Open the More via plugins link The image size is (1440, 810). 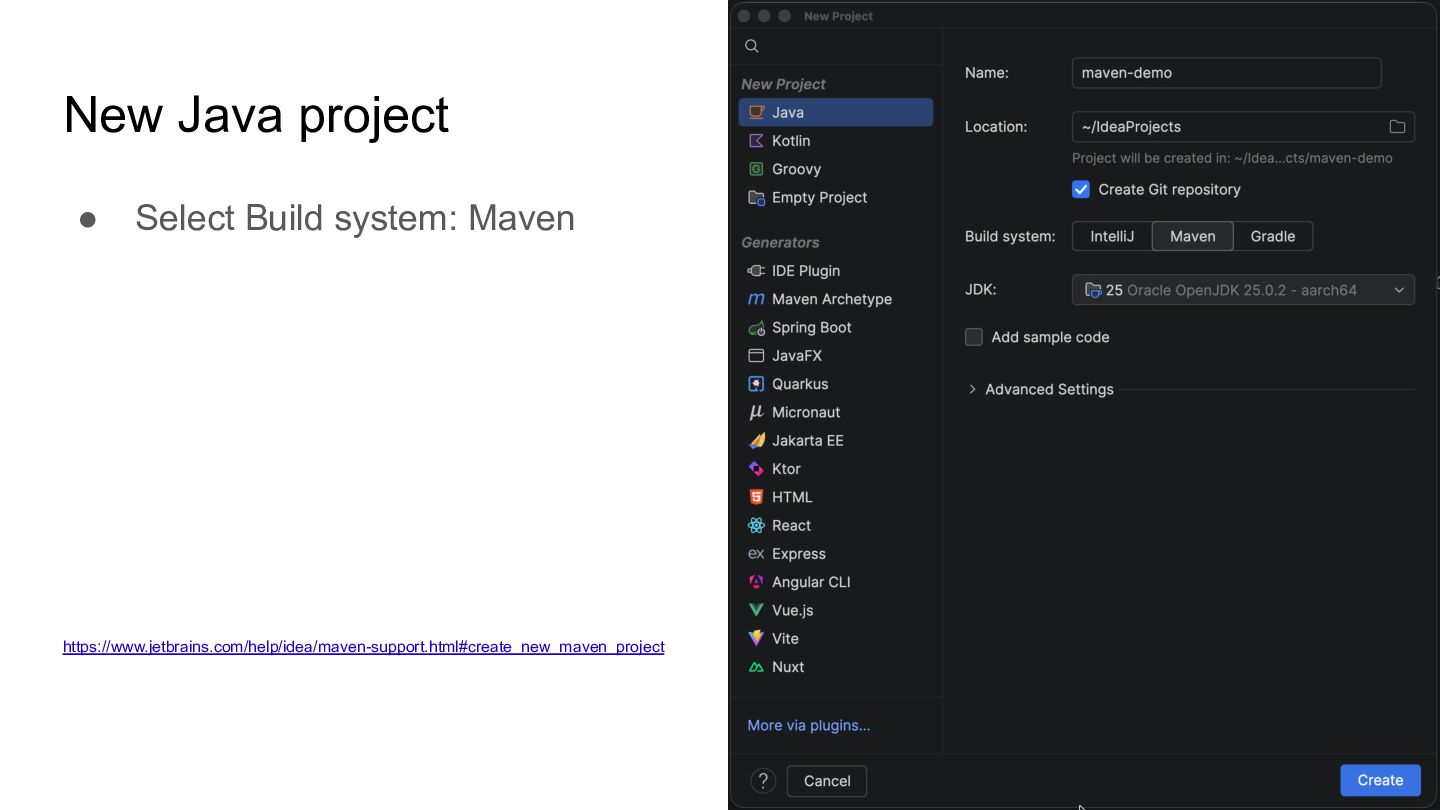(x=808, y=726)
